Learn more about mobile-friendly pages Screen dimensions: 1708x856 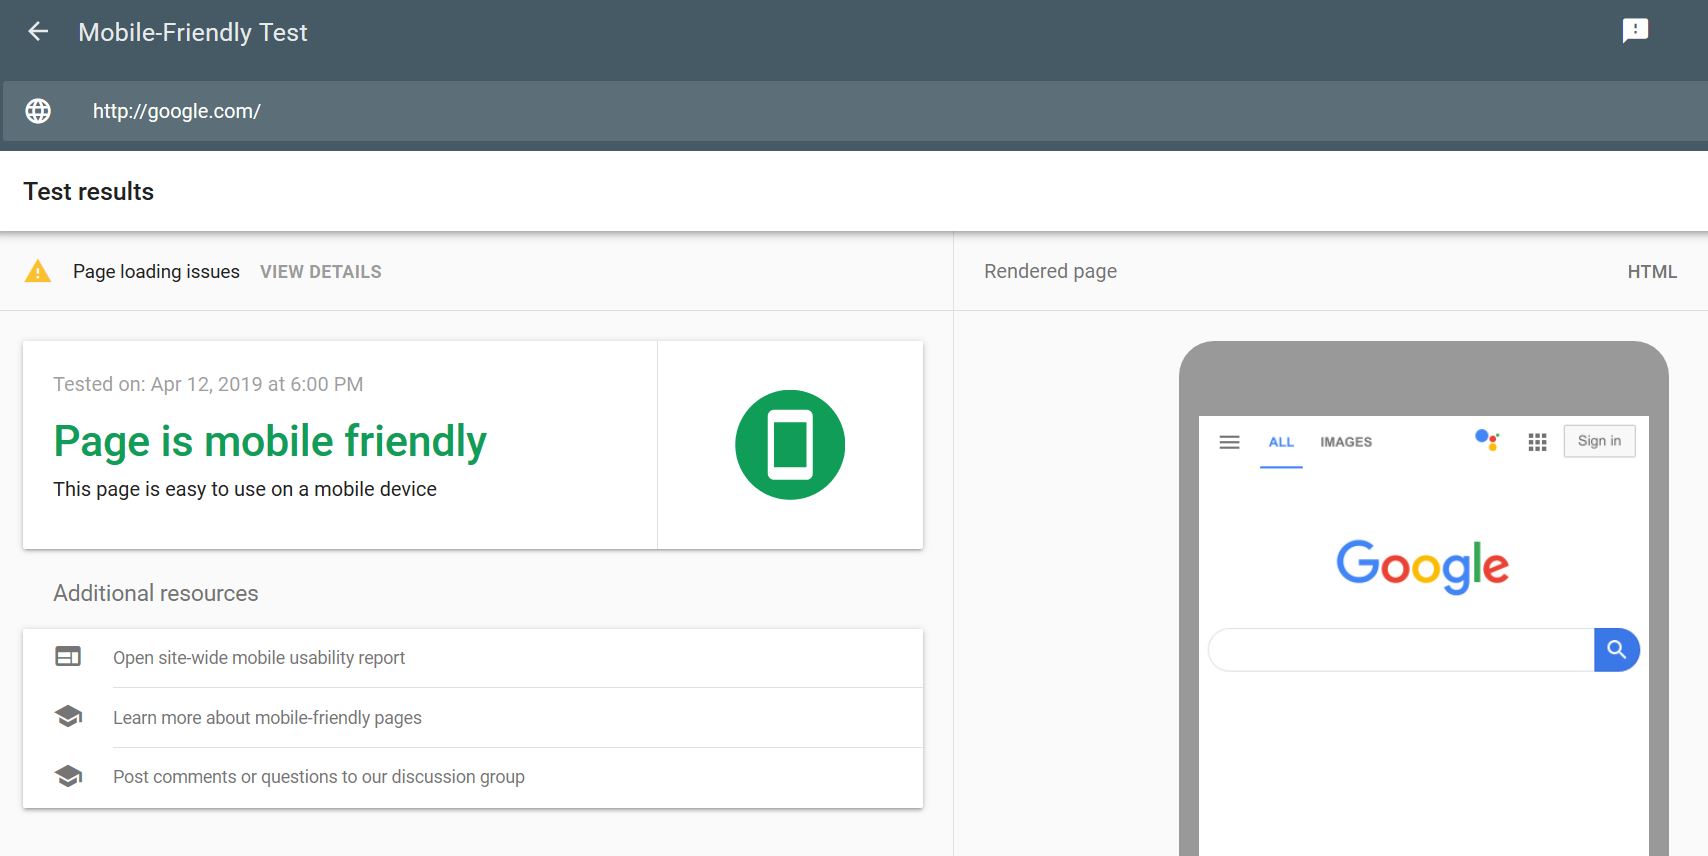tap(267, 718)
